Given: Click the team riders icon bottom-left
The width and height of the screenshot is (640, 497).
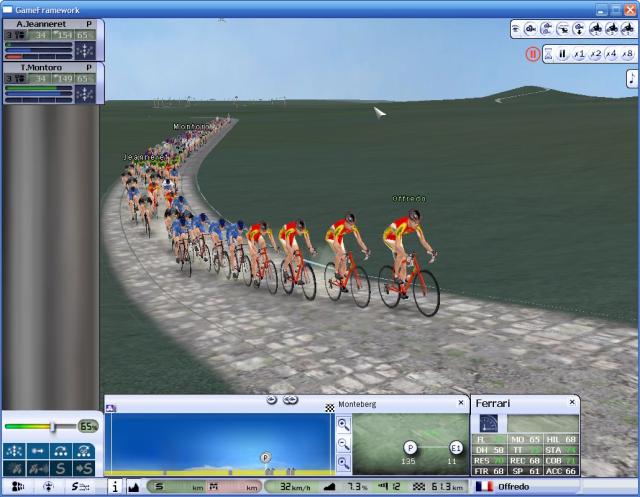Looking at the screenshot, I should coord(18,487).
